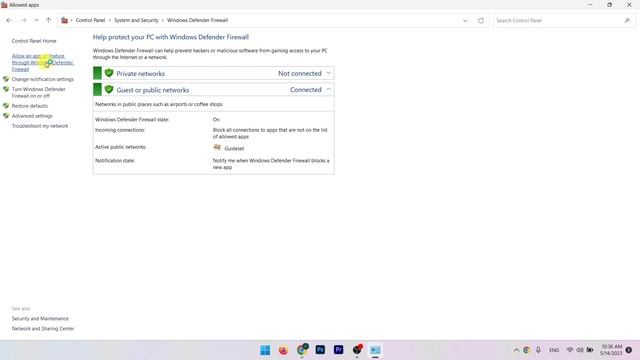Open Change notification settings
This screenshot has width=640, height=360.
[43, 79]
